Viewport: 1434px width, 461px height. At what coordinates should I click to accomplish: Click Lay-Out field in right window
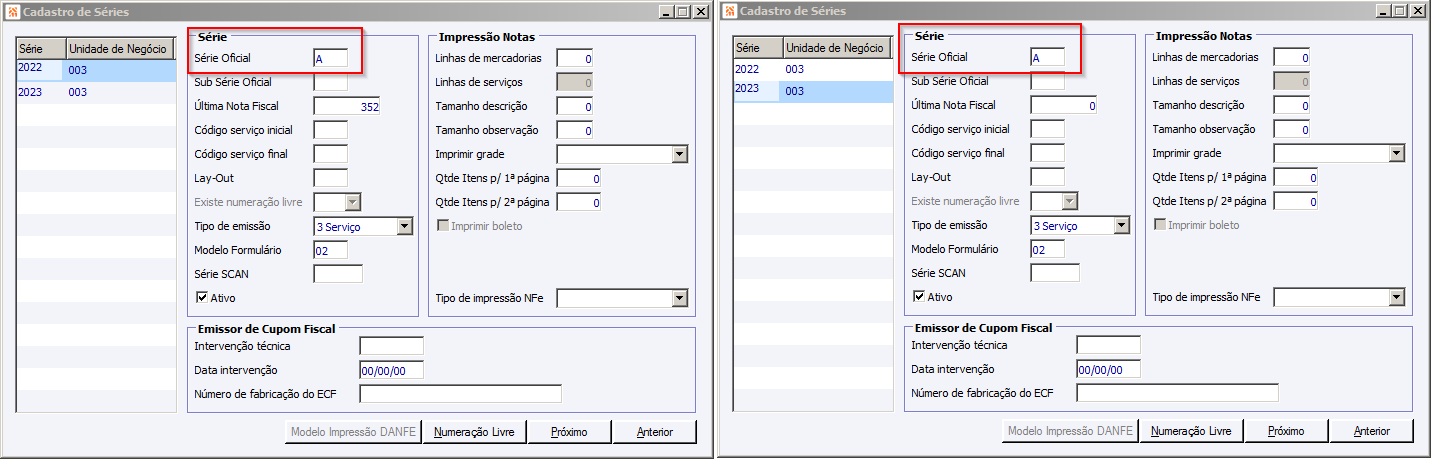1047,177
